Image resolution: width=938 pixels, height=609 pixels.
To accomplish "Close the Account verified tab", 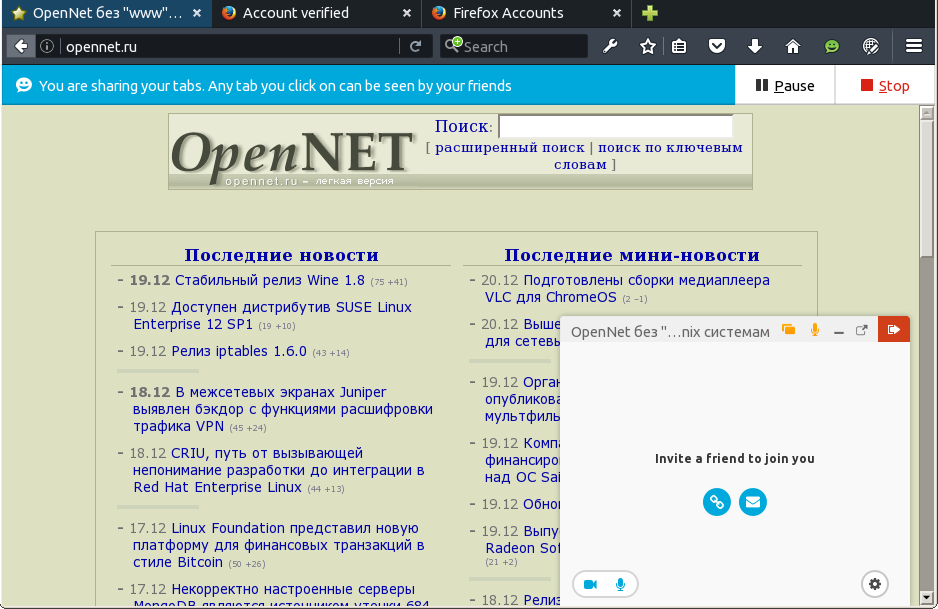I will point(406,13).
